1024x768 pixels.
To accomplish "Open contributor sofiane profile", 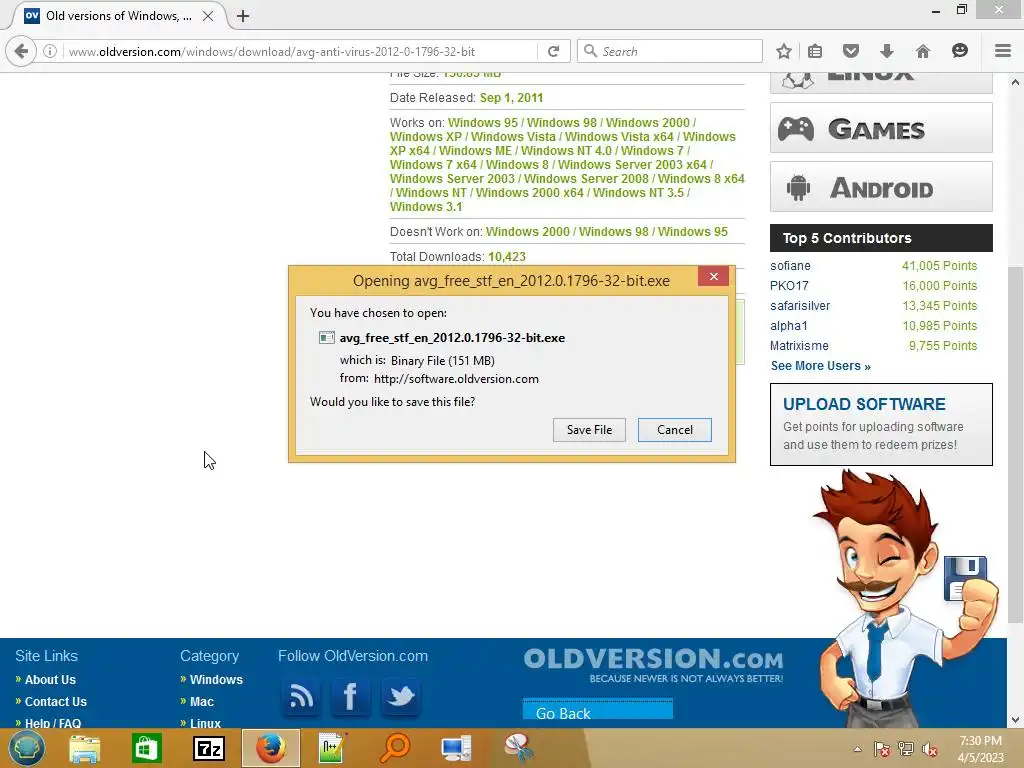I will [x=790, y=266].
